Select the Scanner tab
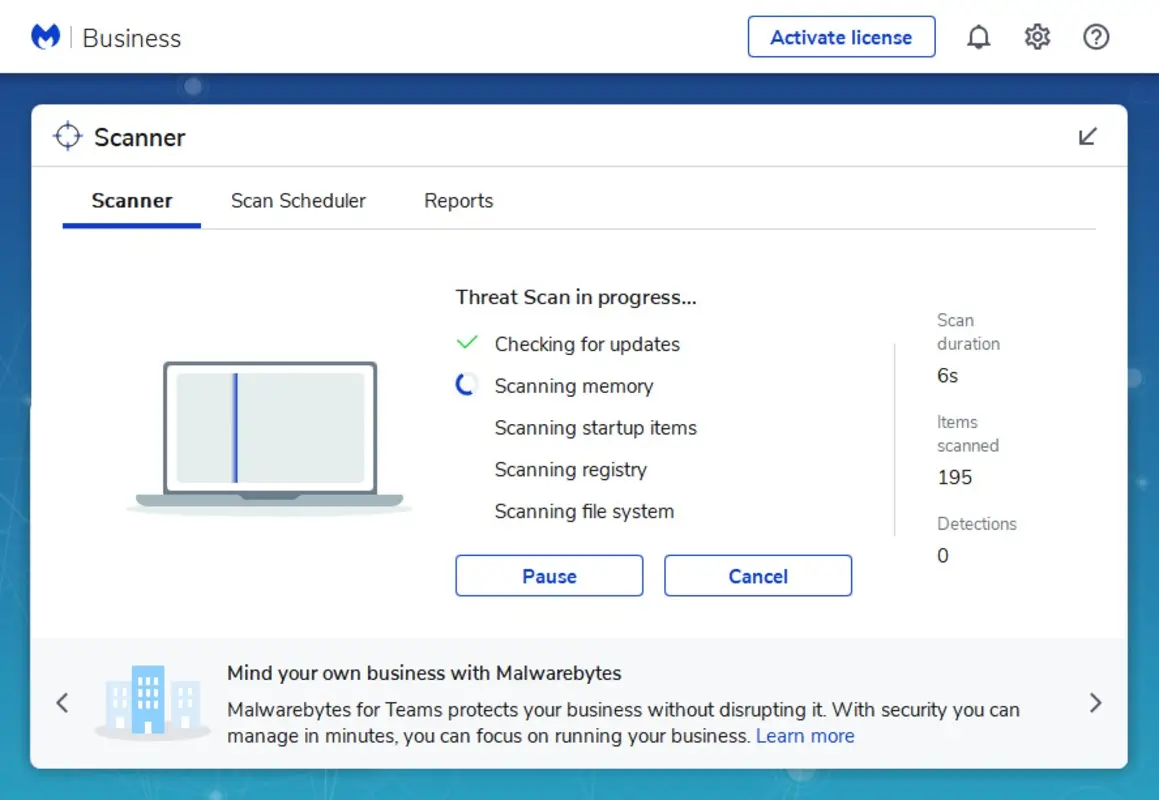 click(131, 200)
